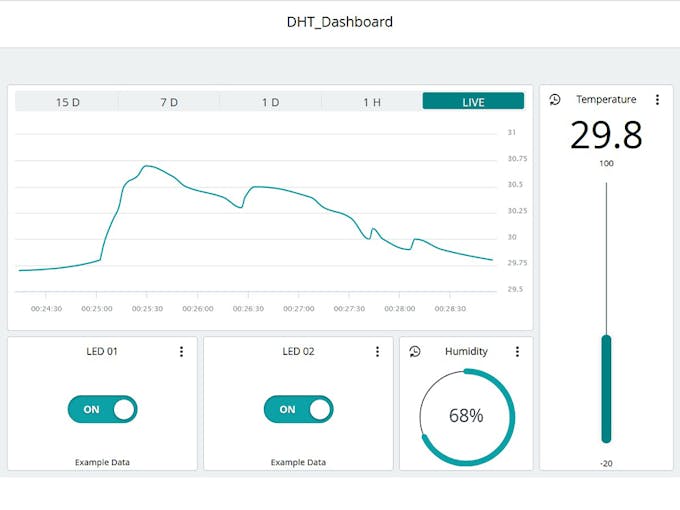Click Example Data label under LED 02
680x510 pixels.
point(298,462)
